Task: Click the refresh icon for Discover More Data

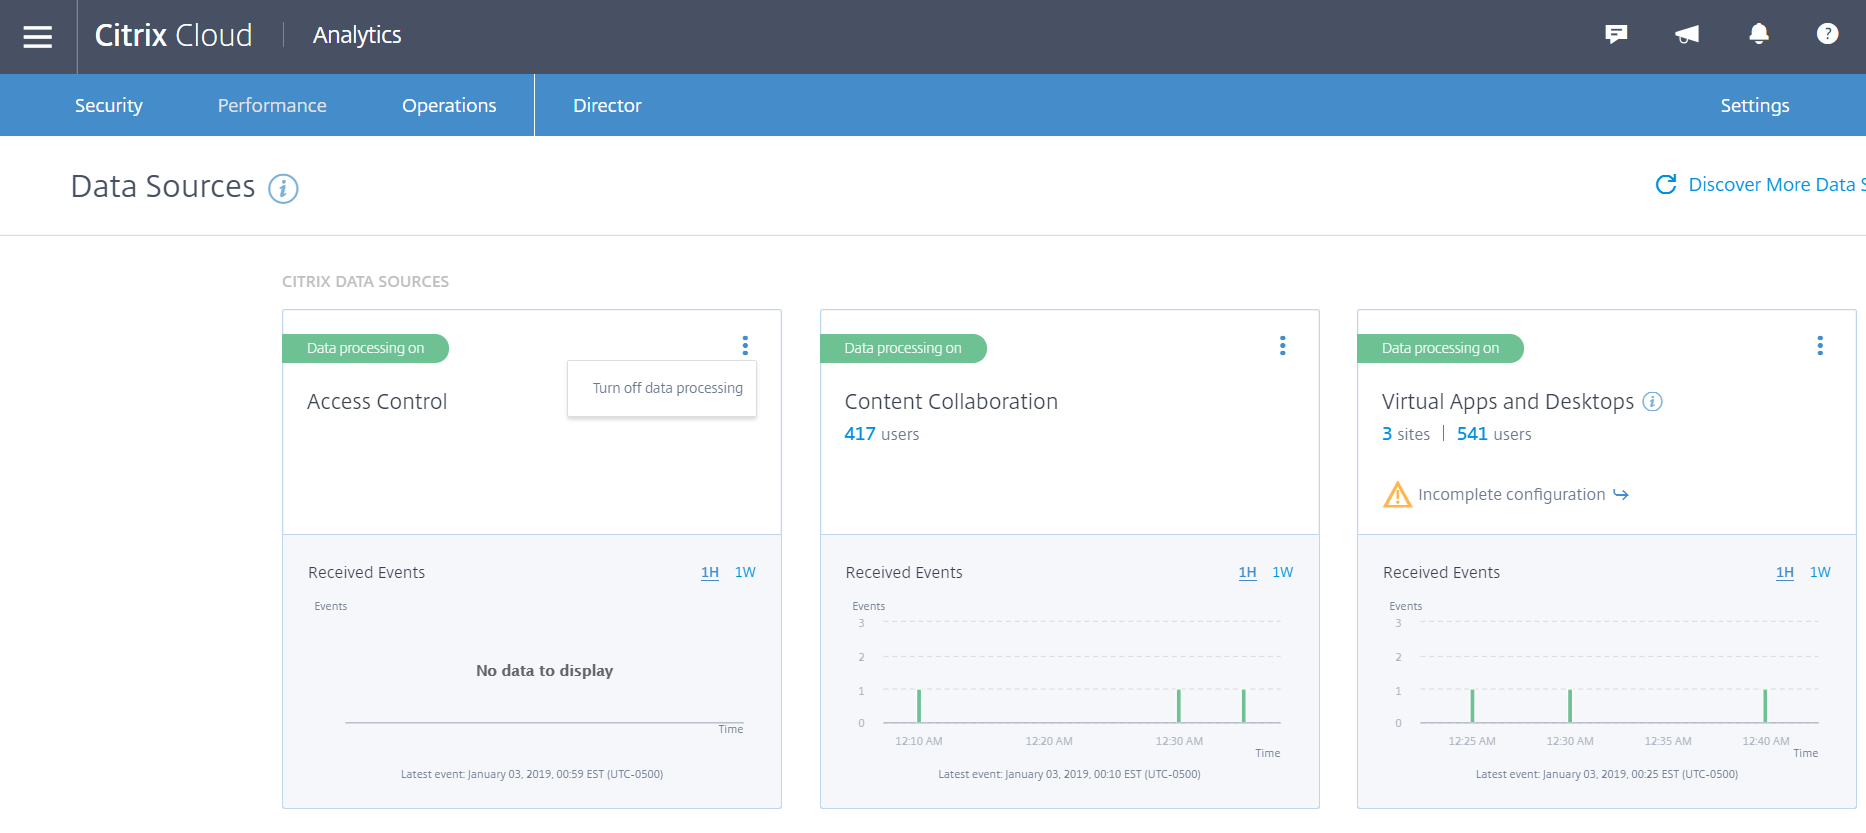Action: [1666, 185]
